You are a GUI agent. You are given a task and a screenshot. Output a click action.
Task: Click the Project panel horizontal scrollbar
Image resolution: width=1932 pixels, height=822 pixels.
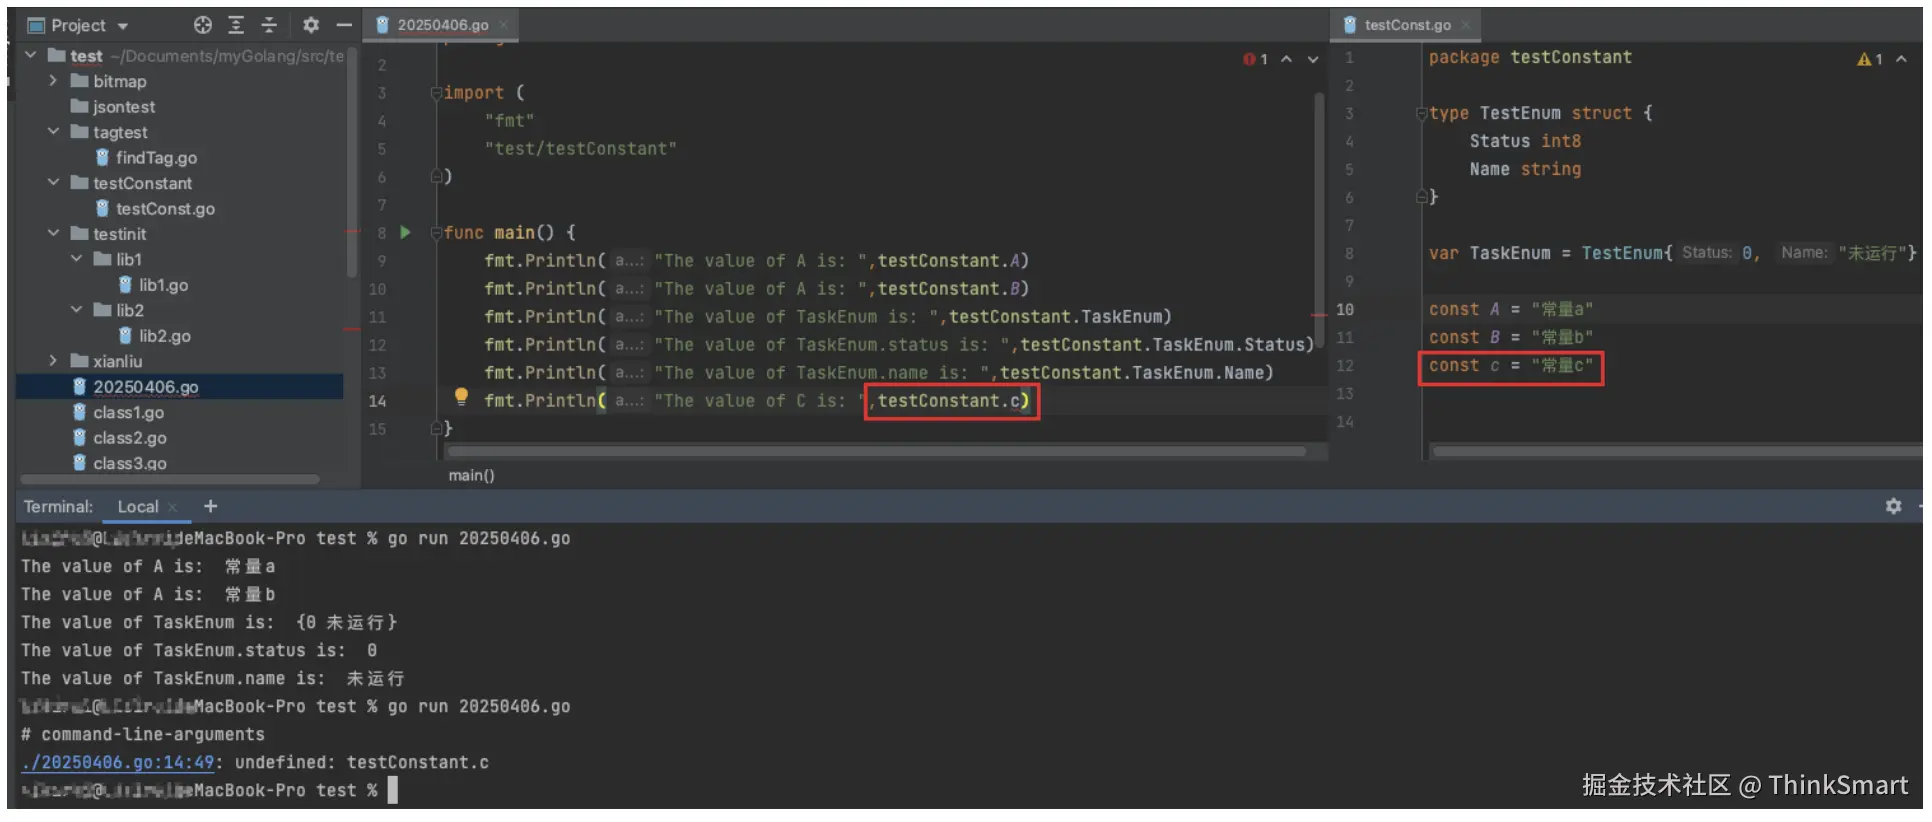[x=170, y=479]
